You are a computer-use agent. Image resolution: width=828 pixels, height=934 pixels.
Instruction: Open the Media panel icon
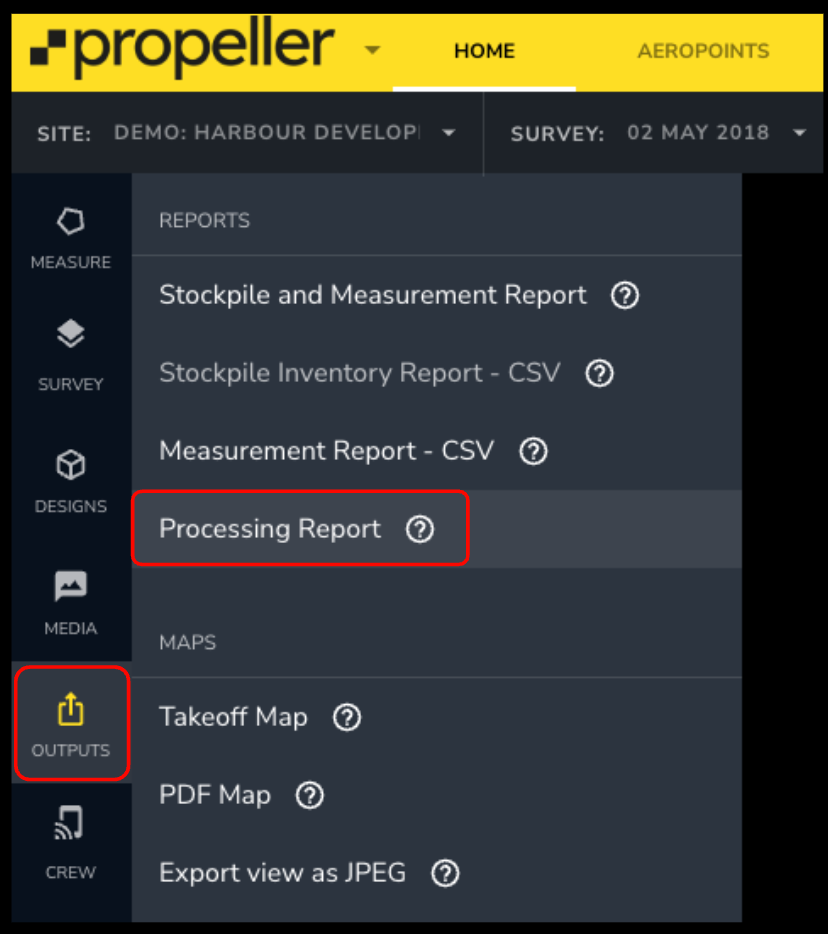pyautogui.click(x=70, y=588)
